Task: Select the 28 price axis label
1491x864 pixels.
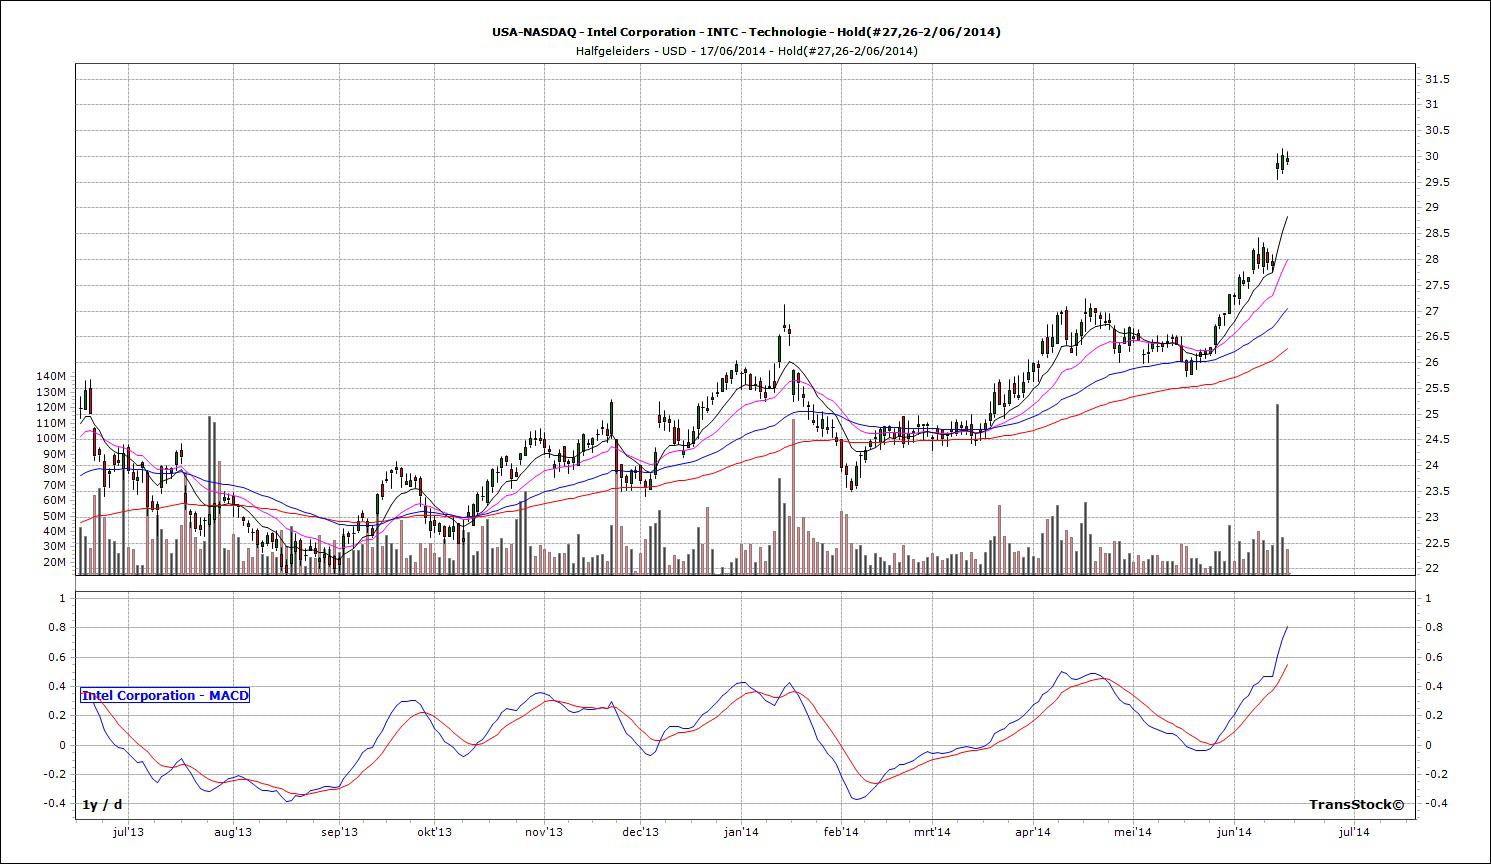Action: click(1432, 260)
